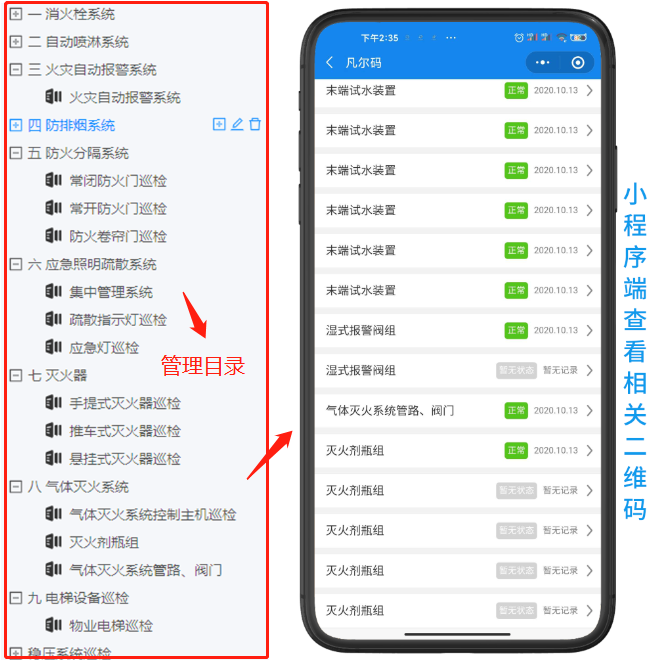
Task: Select 物业电梯巡检 in the tree
Action: [x=111, y=625]
